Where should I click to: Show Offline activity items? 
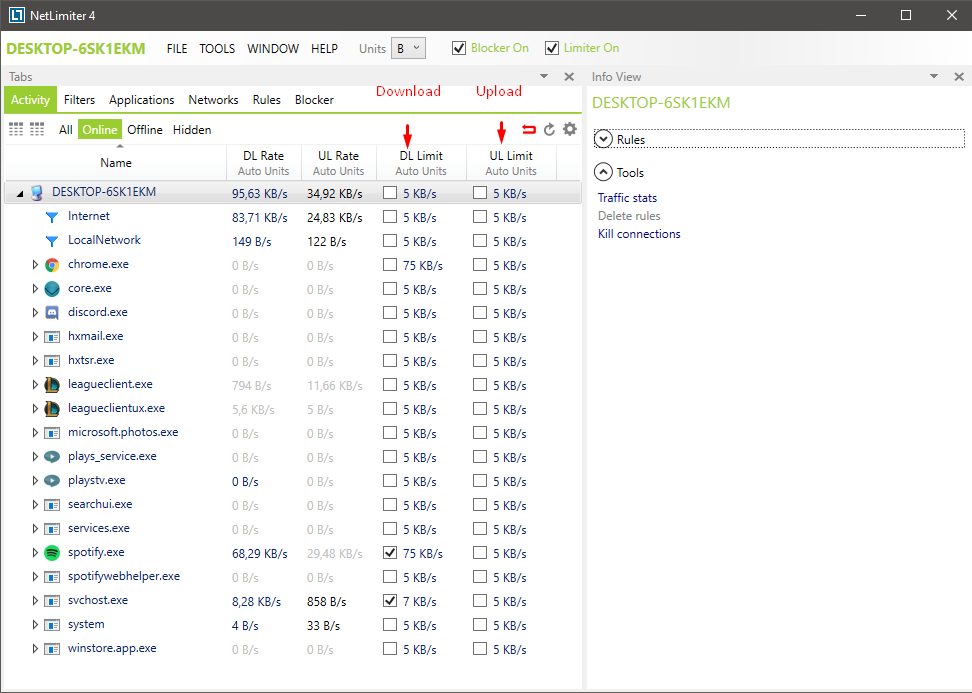[145, 130]
